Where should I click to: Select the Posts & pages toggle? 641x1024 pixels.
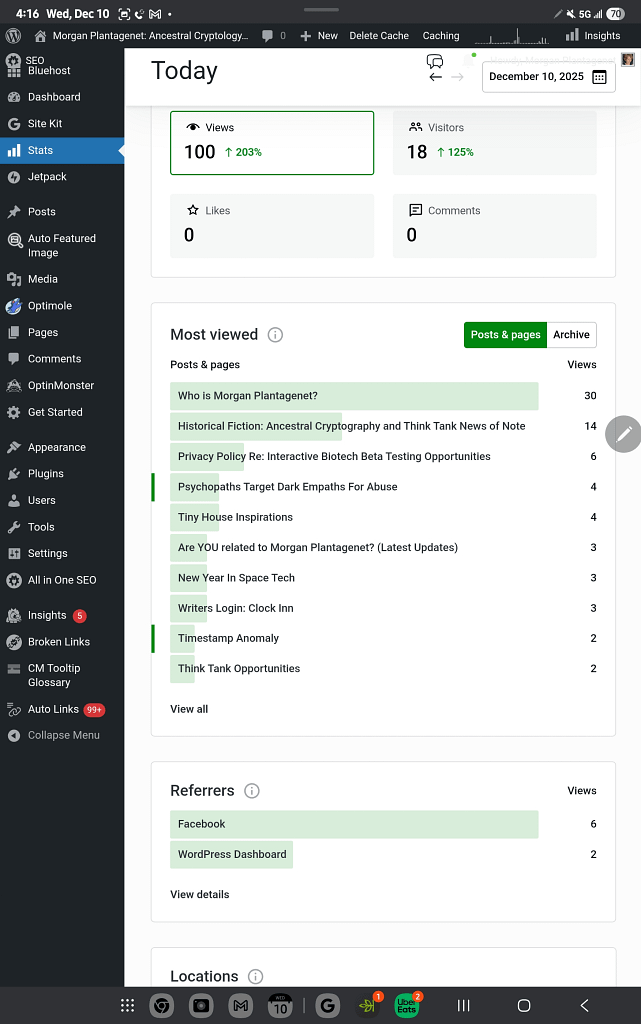[x=505, y=335]
